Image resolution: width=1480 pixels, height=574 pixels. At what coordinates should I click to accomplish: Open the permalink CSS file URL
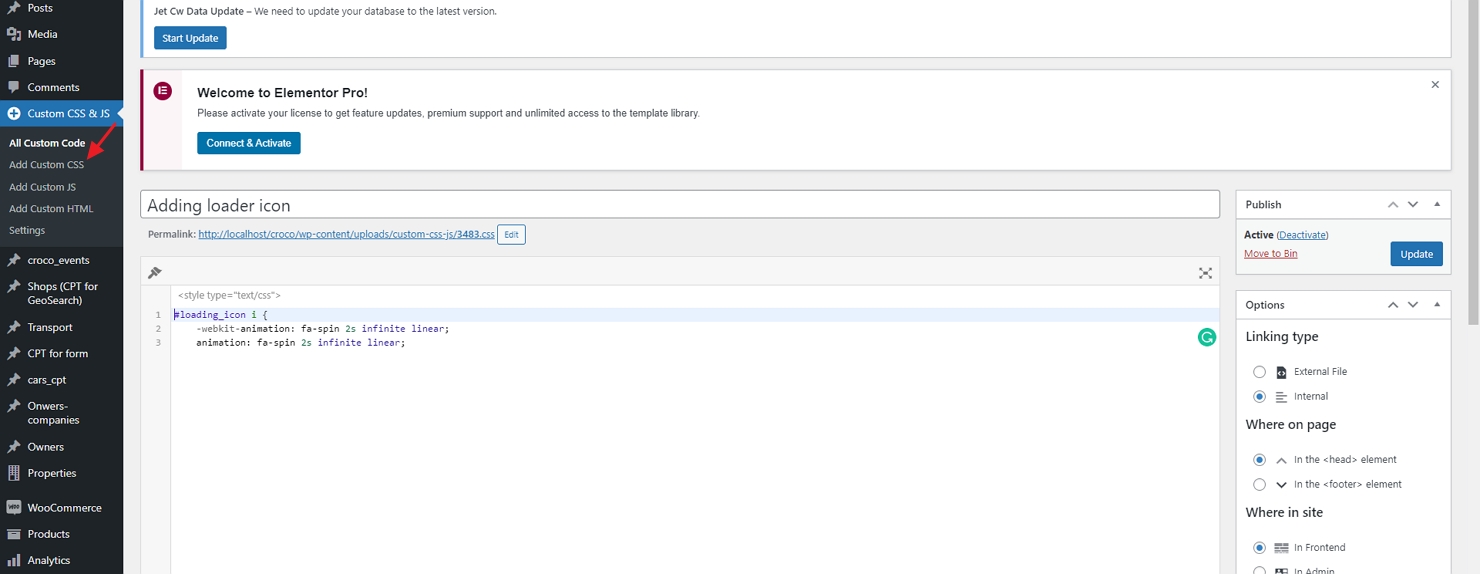click(346, 234)
